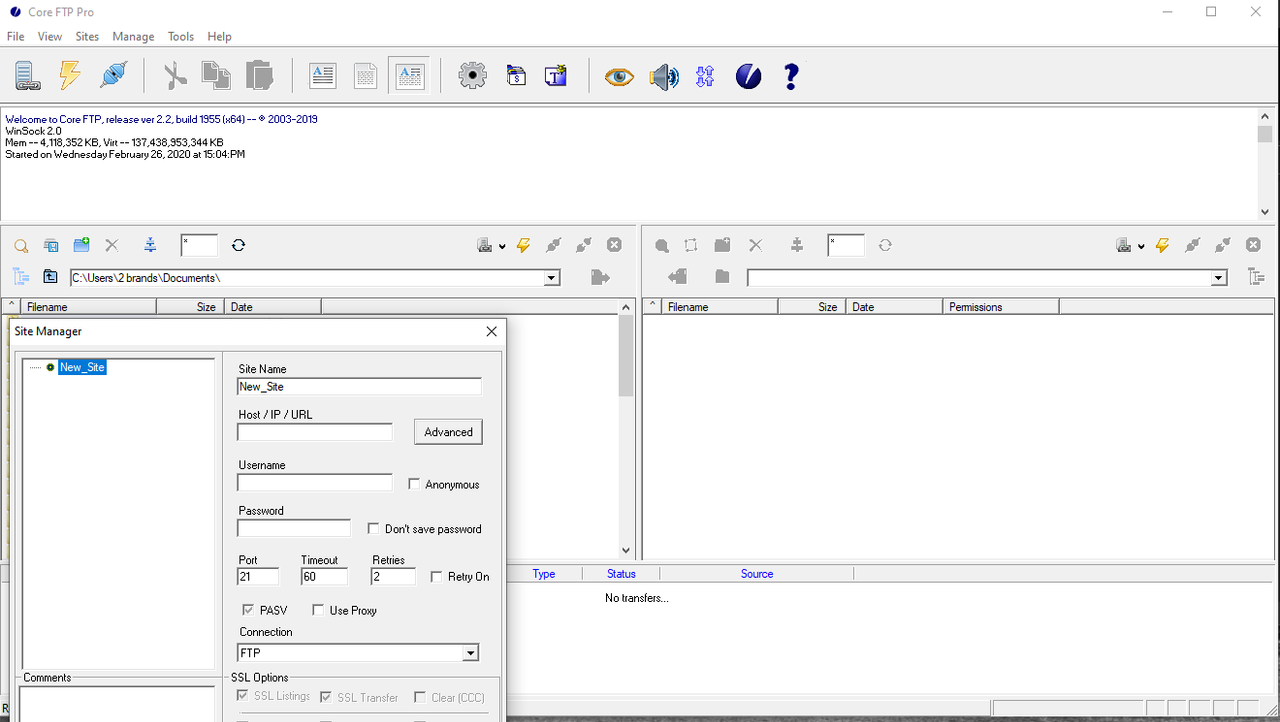The height and width of the screenshot is (722, 1280).
Task: Open the File menu
Action: click(x=16, y=36)
